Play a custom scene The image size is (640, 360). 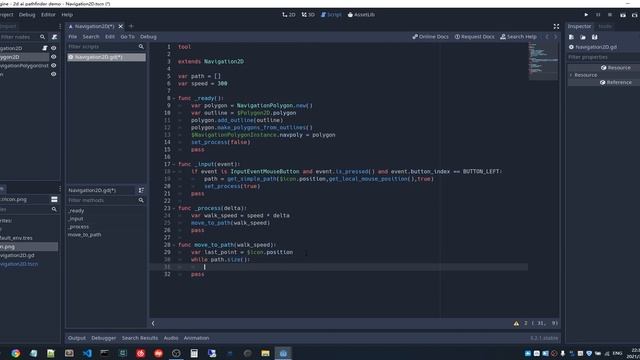coord(635,15)
